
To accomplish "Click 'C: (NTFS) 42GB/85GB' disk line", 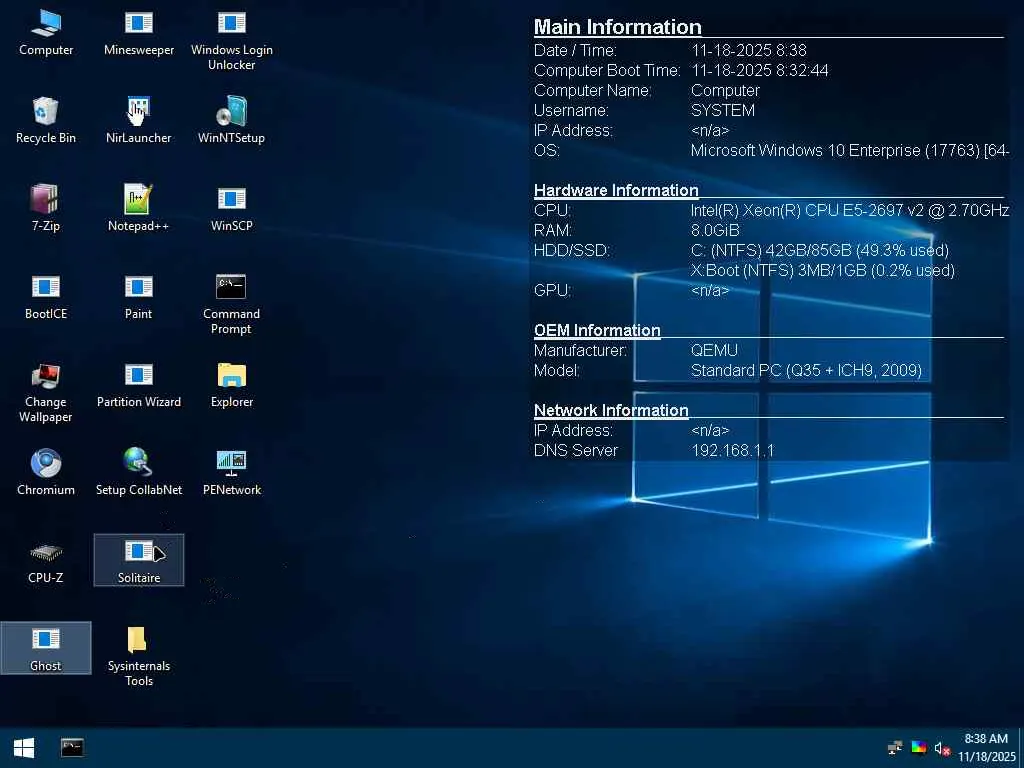I will point(820,251).
